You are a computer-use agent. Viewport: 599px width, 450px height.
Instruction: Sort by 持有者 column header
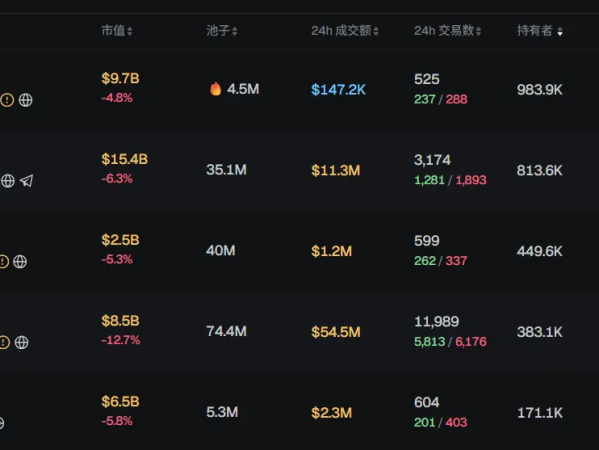click(540, 31)
